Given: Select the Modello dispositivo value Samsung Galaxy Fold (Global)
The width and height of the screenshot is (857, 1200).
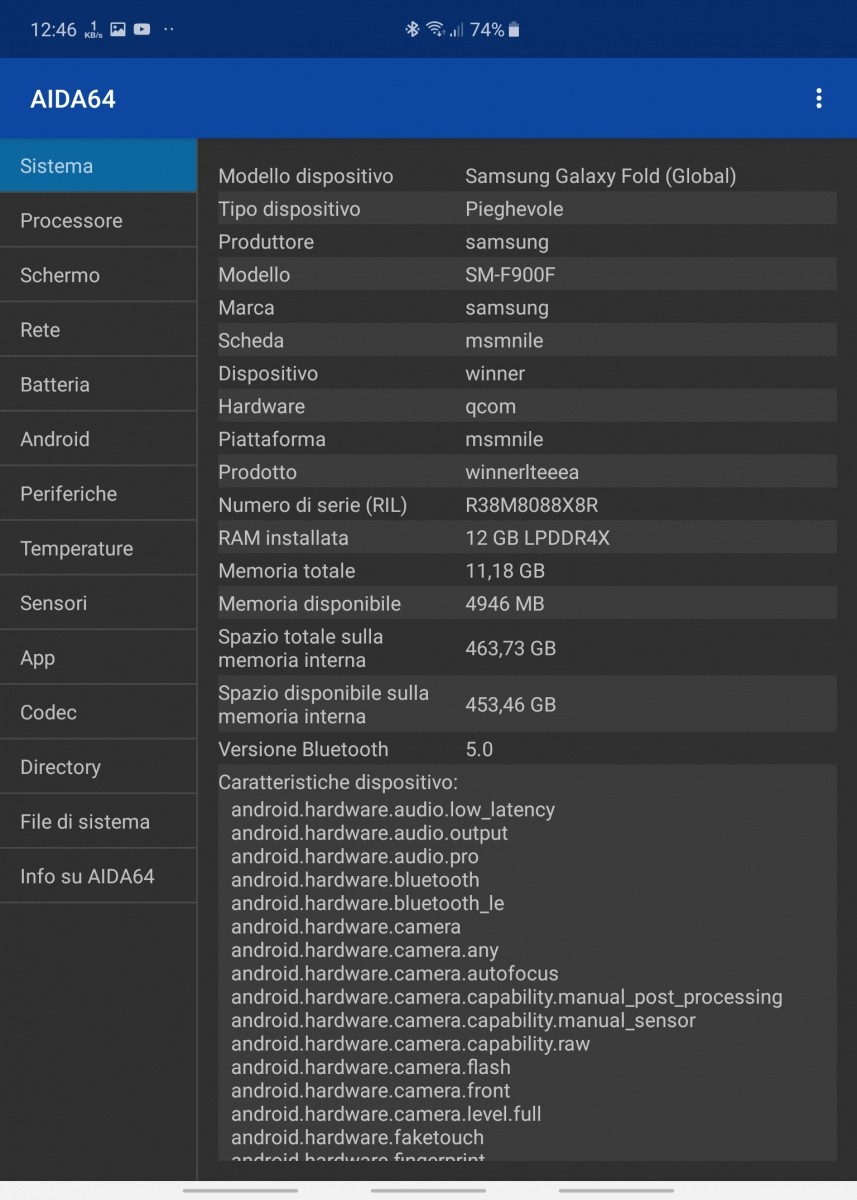Looking at the screenshot, I should click(601, 176).
